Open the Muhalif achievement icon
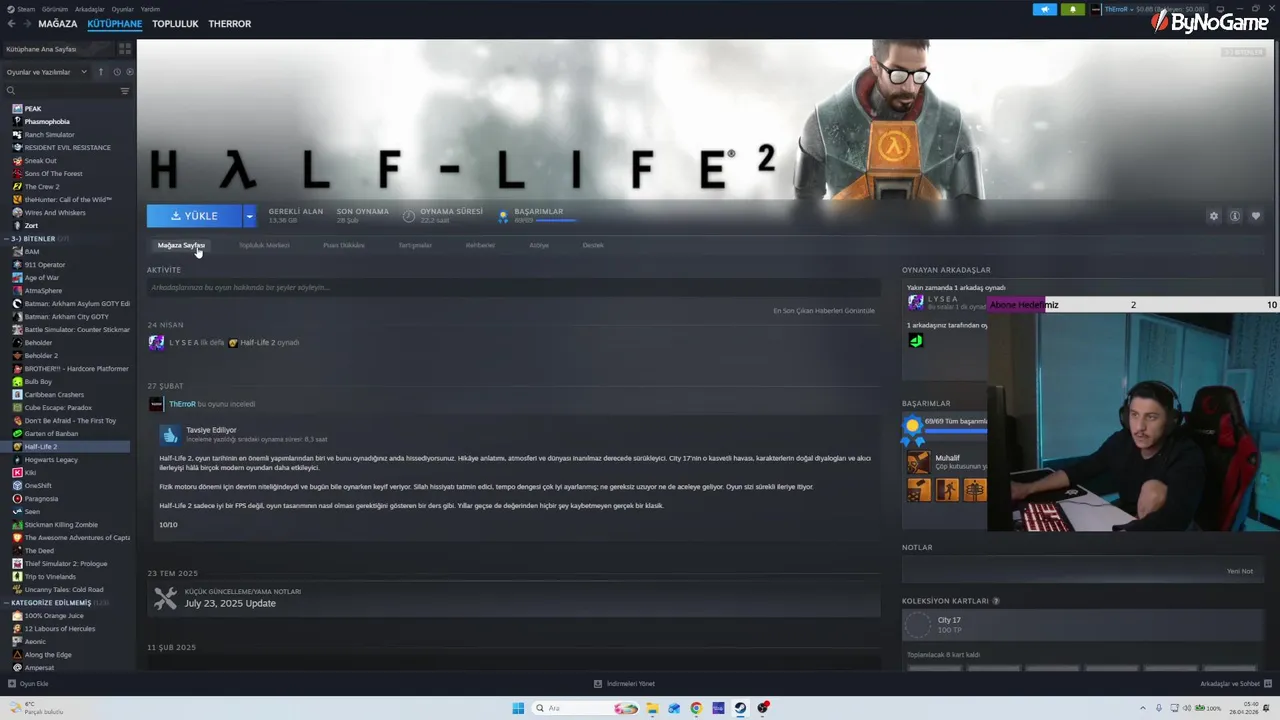 pos(918,462)
